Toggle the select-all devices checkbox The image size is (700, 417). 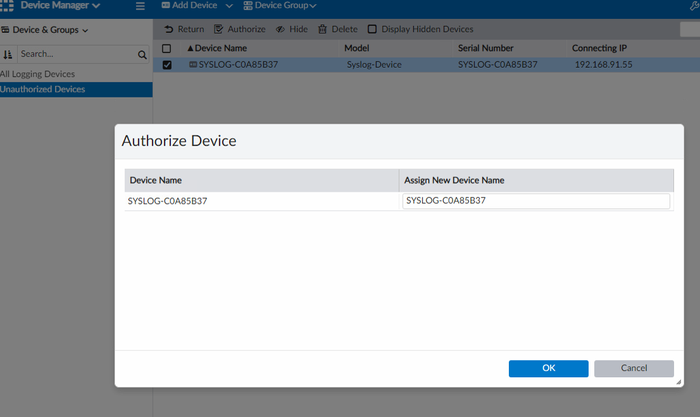[x=167, y=48]
